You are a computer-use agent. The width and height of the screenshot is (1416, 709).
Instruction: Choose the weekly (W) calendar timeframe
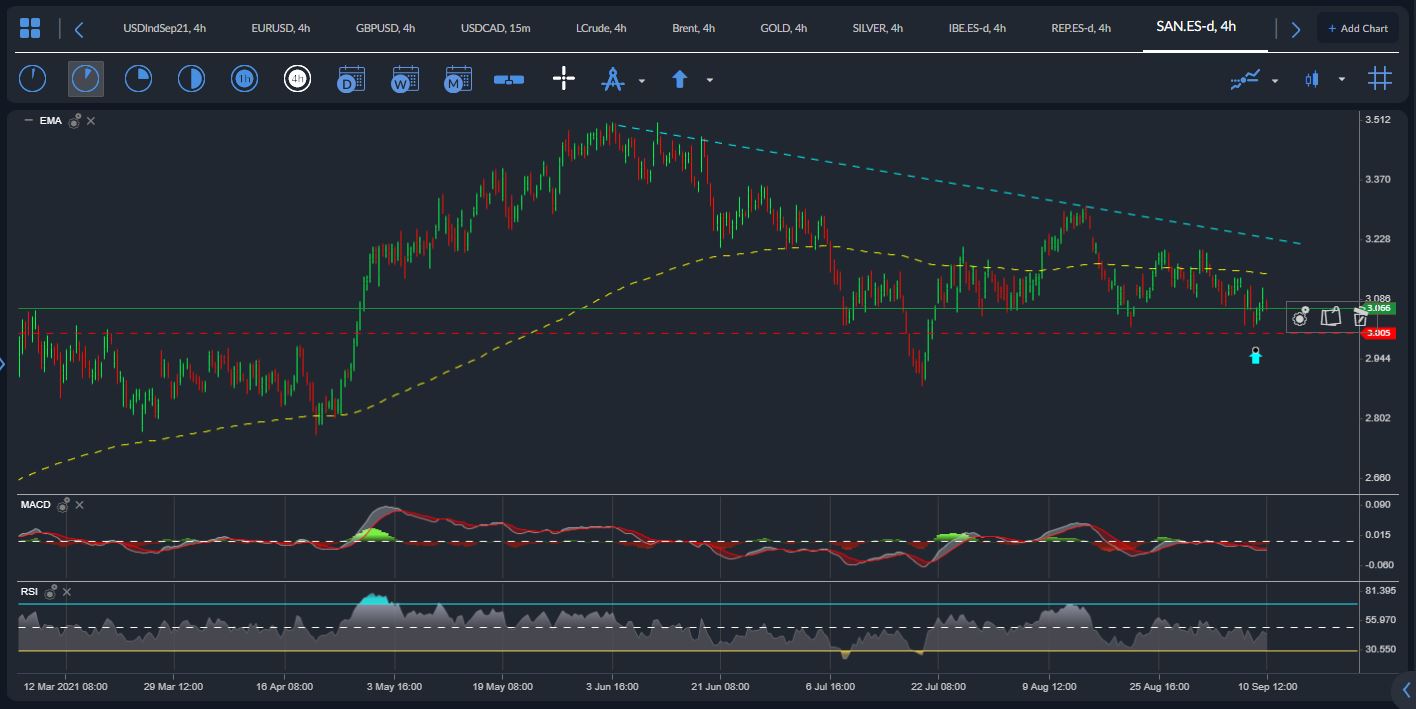[x=405, y=79]
